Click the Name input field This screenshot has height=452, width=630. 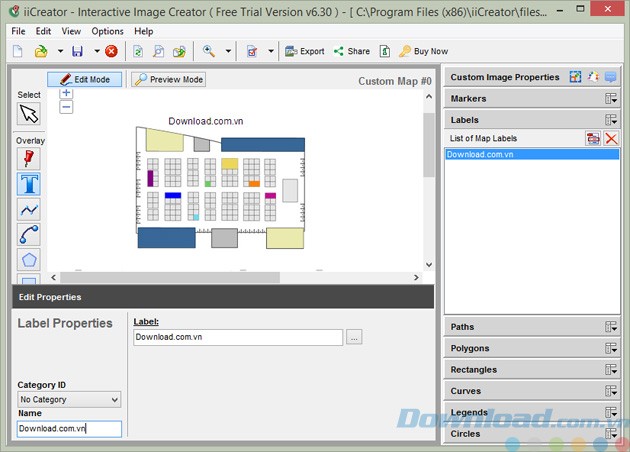click(69, 428)
